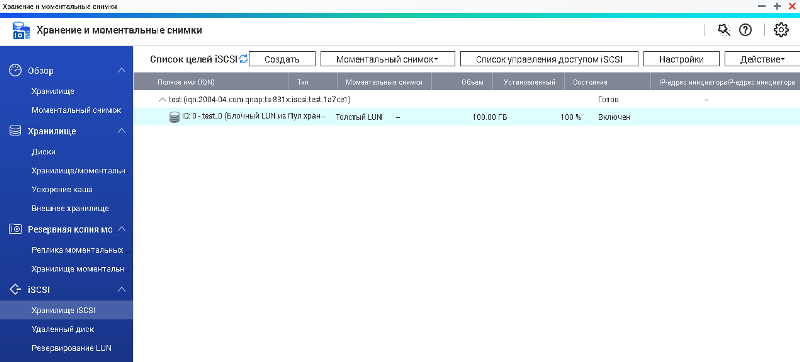Sort by Тип column header
800x362 pixels.
click(x=313, y=82)
